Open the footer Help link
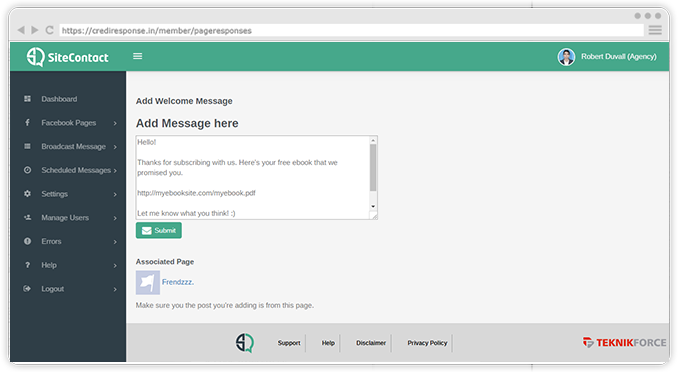 [x=328, y=343]
